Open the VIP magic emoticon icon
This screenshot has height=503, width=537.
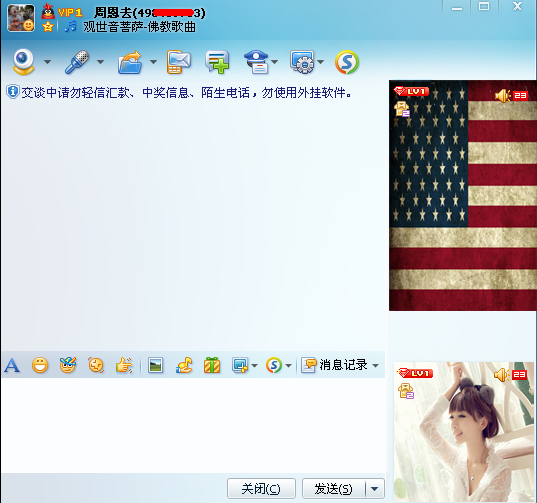tap(68, 365)
